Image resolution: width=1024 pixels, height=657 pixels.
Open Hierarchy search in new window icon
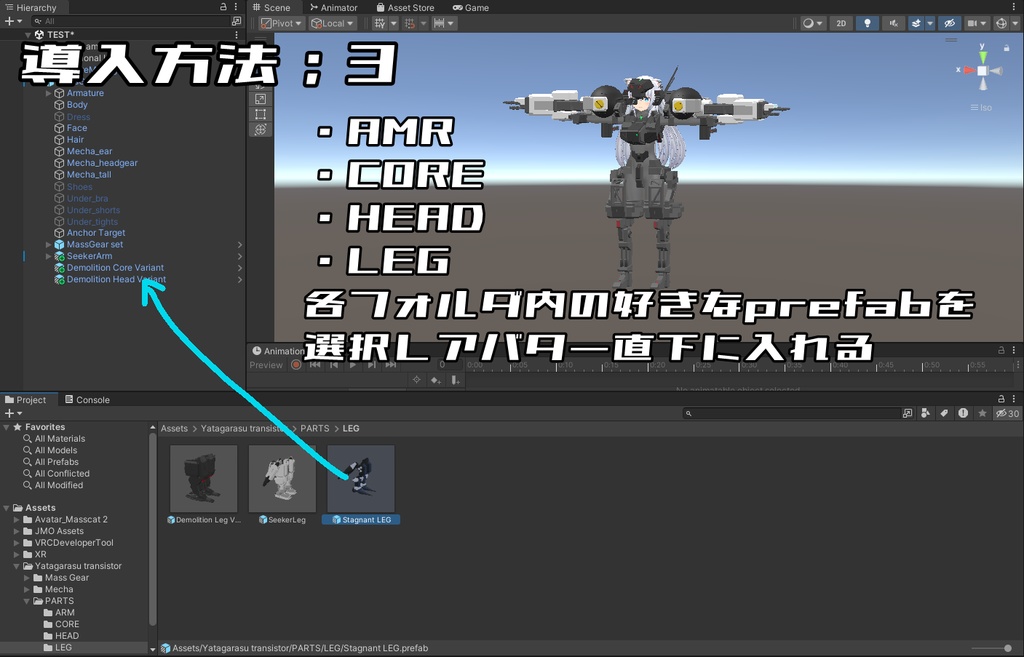[236, 22]
